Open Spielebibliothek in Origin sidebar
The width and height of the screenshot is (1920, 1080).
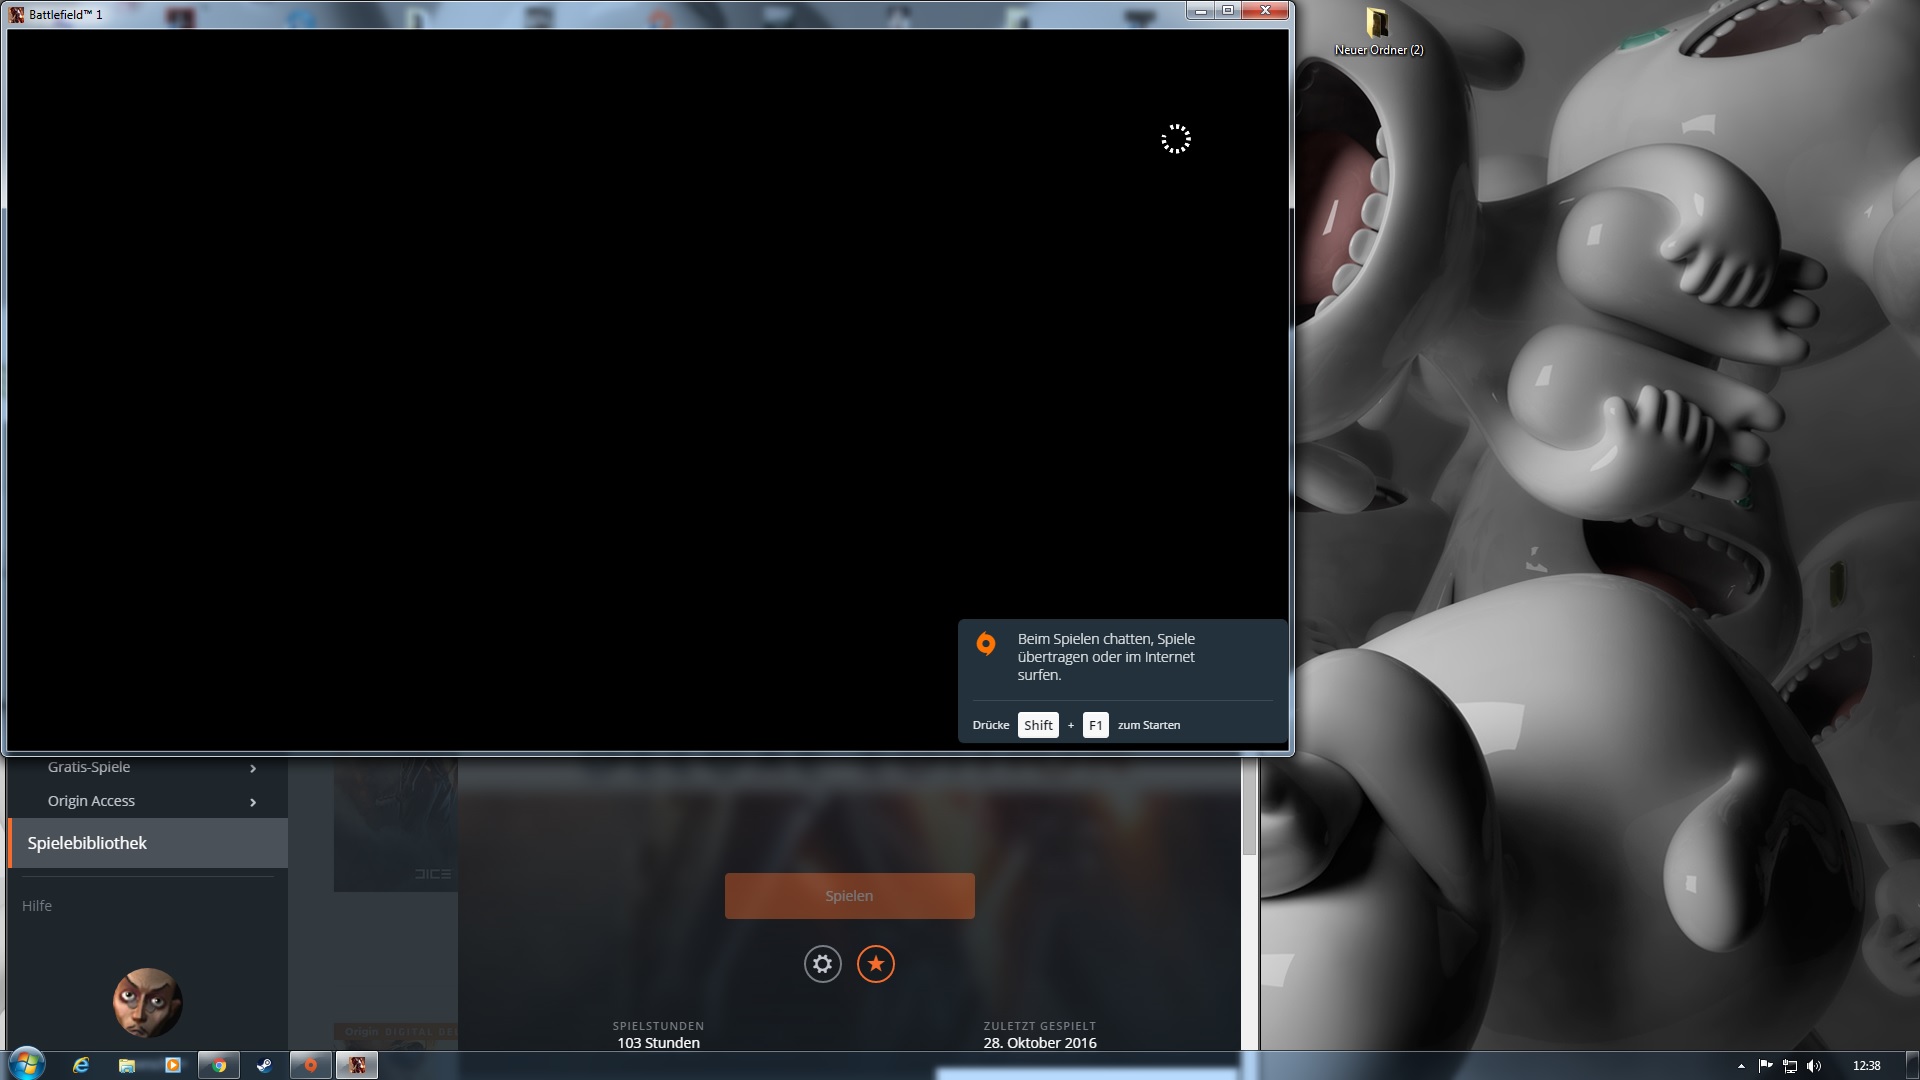coord(148,843)
